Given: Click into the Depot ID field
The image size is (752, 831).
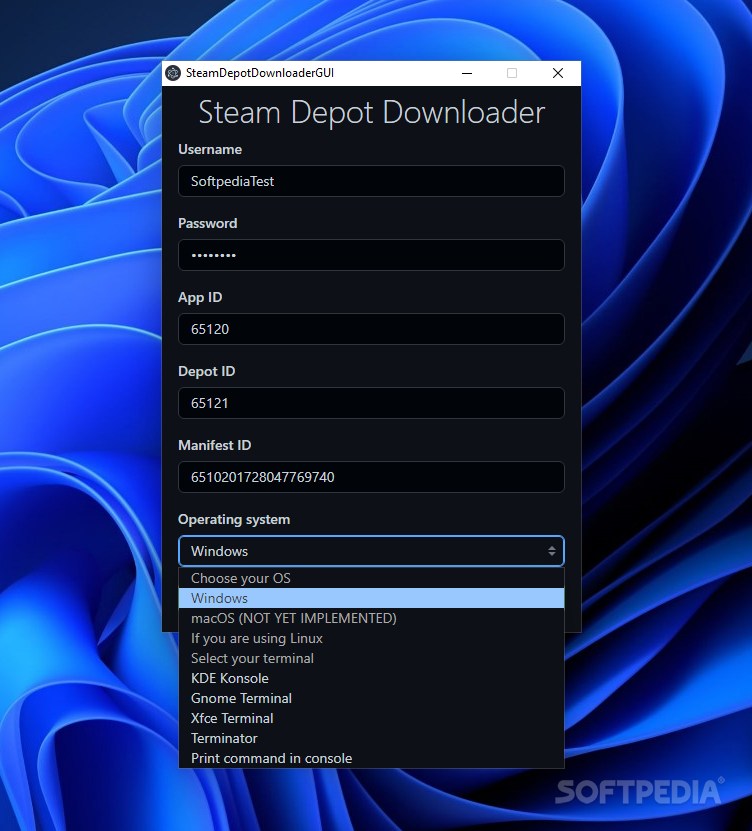Looking at the screenshot, I should (371, 403).
